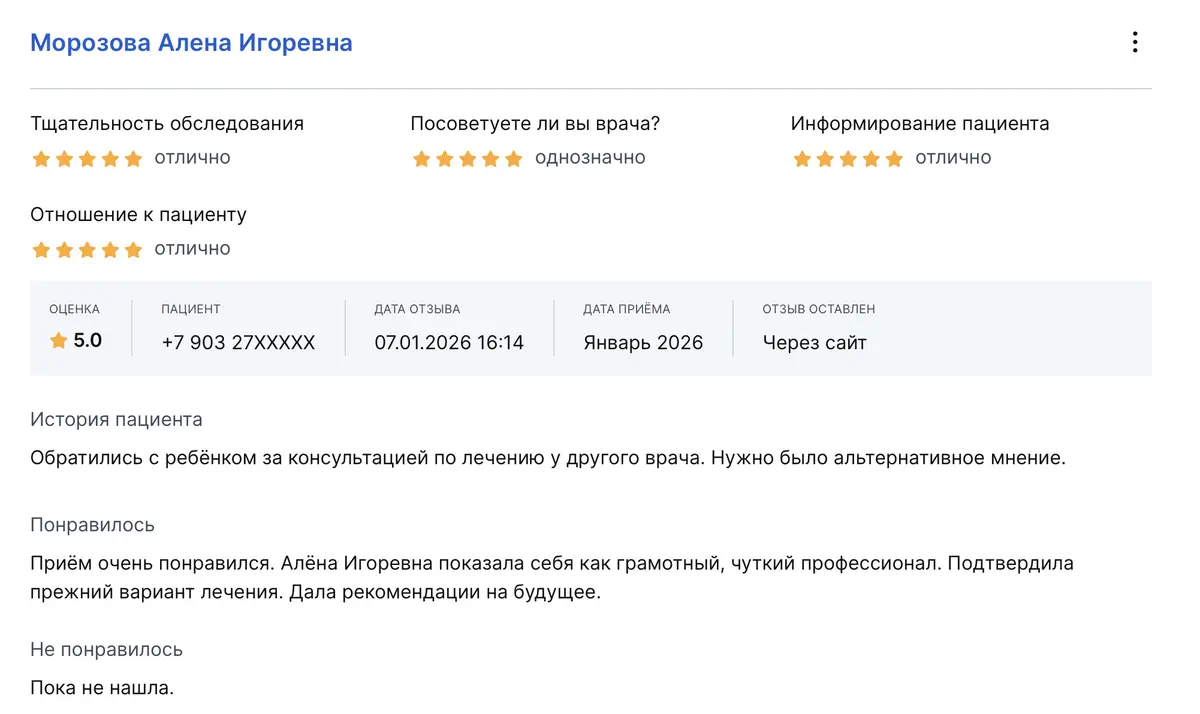This screenshot has height=714, width=1200.
Task: Click the appointment date Январь 2026
Action: click(643, 342)
